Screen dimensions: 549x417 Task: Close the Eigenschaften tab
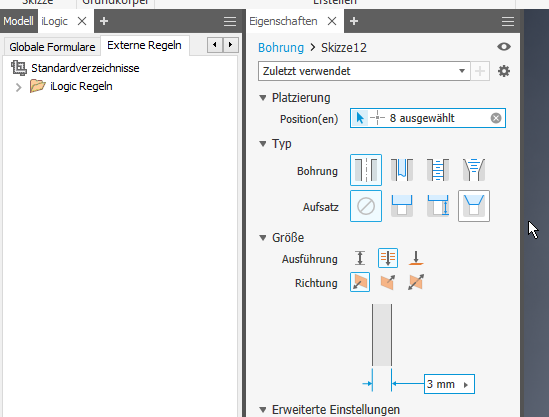click(332, 21)
